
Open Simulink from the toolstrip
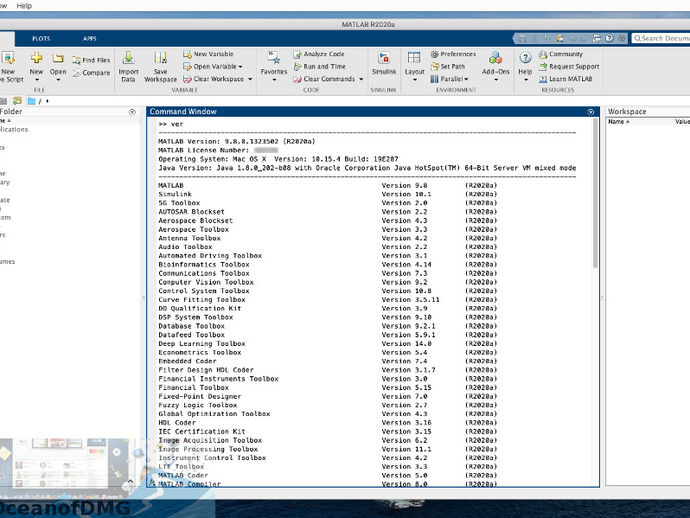[x=384, y=62]
